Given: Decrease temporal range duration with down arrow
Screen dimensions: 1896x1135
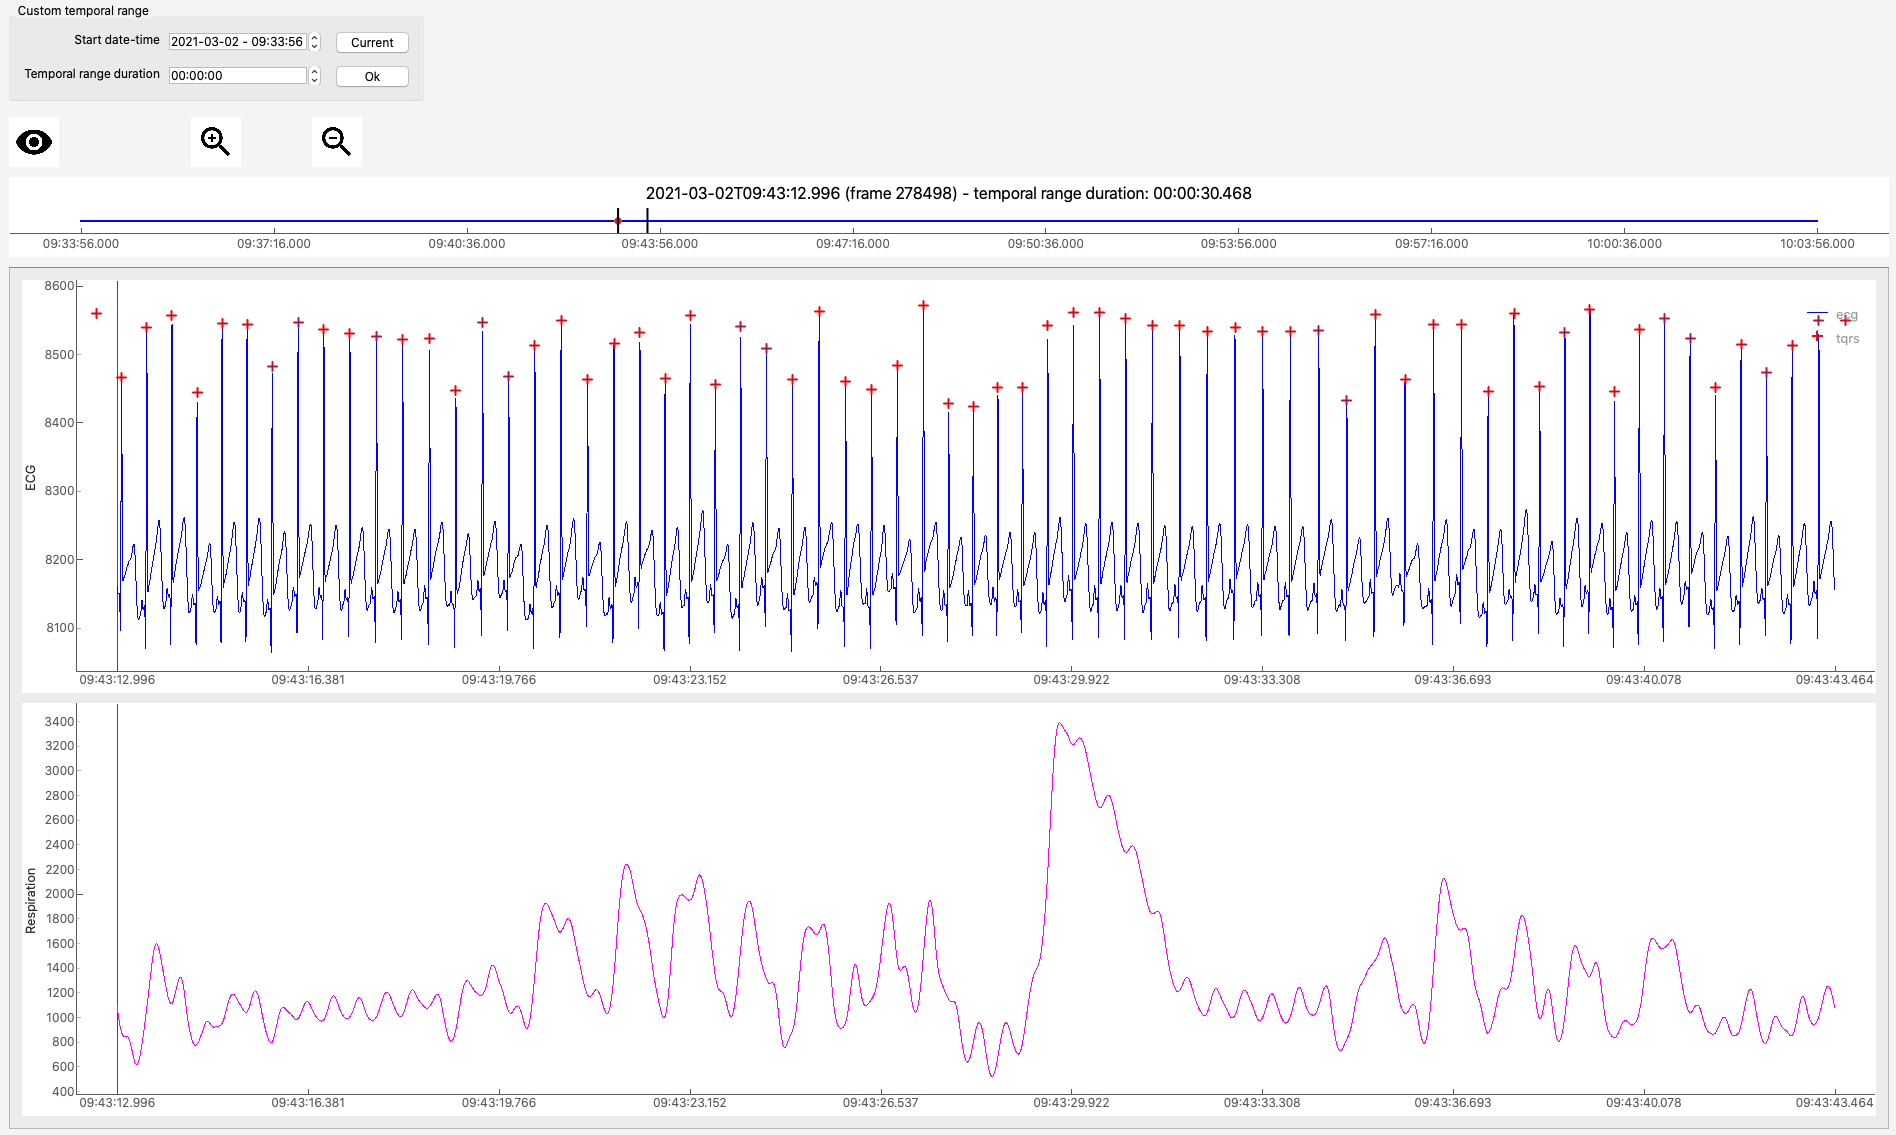Looking at the screenshot, I should click(314, 80).
